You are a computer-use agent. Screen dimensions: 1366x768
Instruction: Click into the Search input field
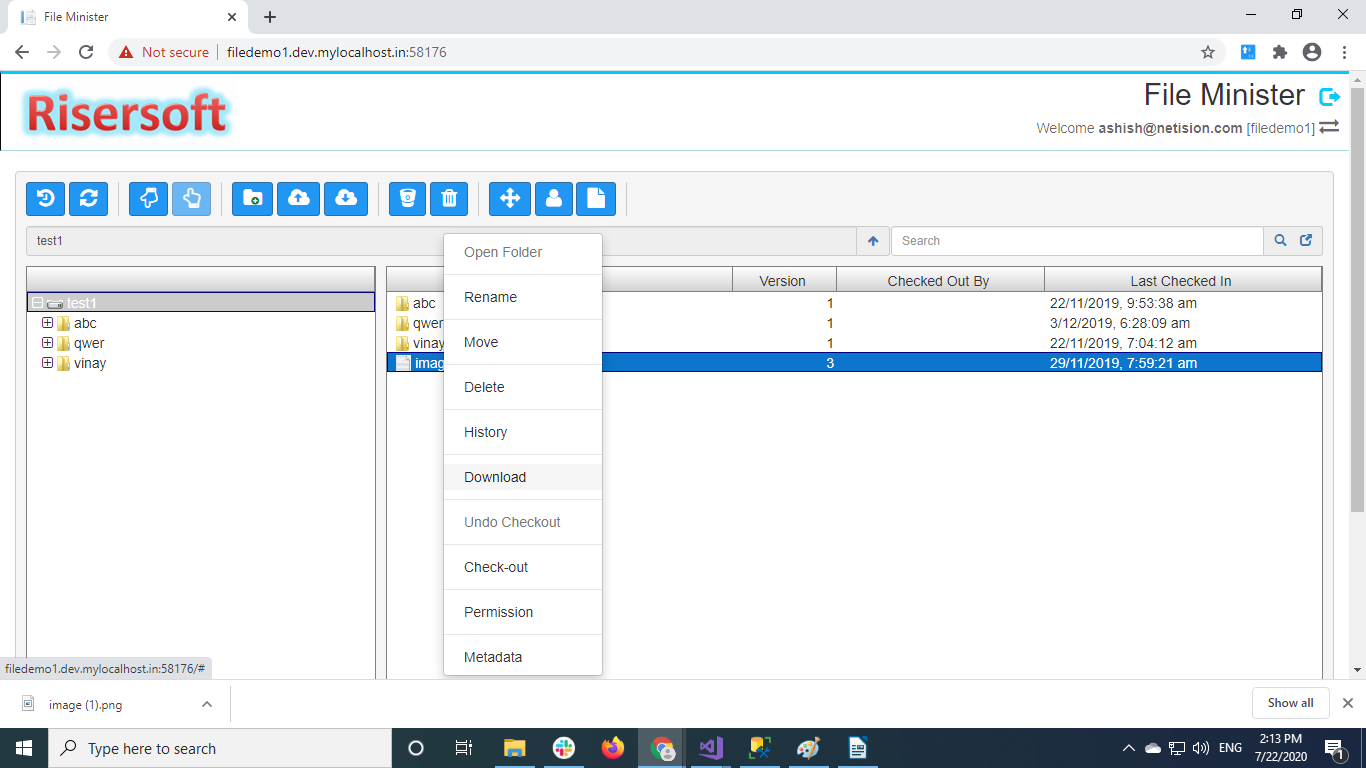[1076, 241]
